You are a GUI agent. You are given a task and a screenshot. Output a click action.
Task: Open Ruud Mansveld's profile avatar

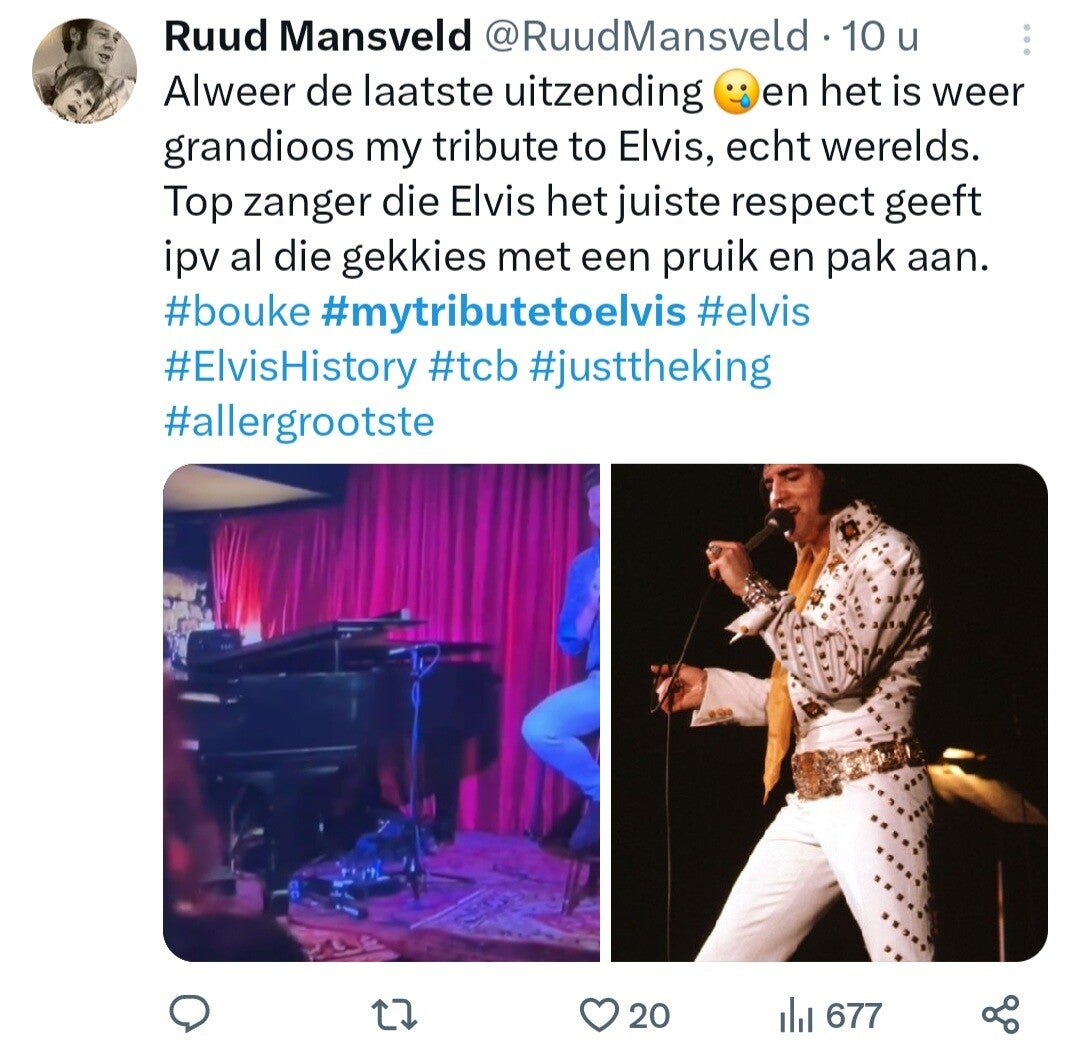click(x=84, y=71)
